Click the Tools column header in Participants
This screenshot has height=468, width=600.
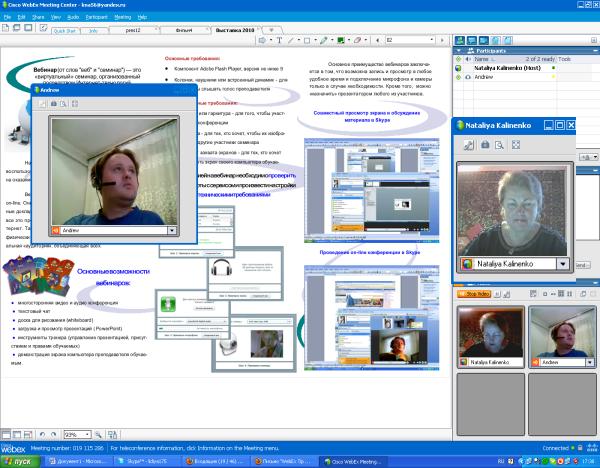[x=564, y=59]
